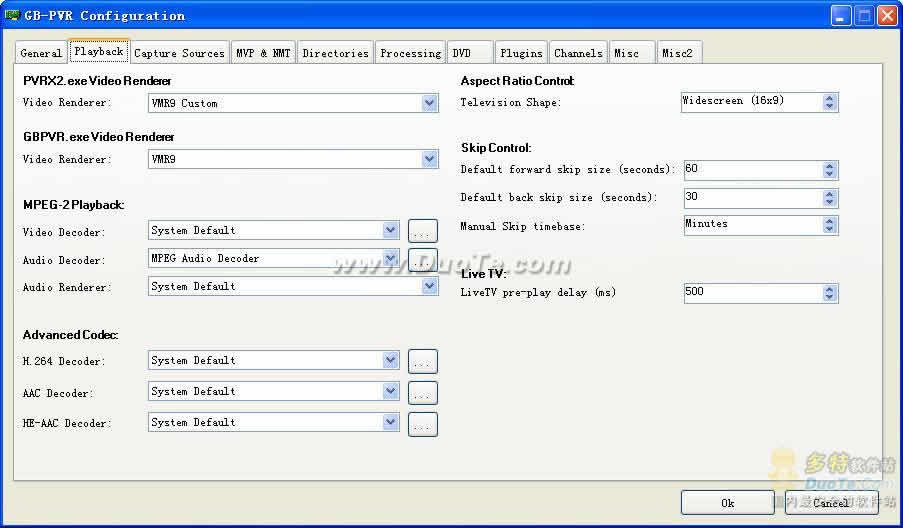
Task: Open HE-AAC Decoder properties (...) button
Action: click(423, 424)
